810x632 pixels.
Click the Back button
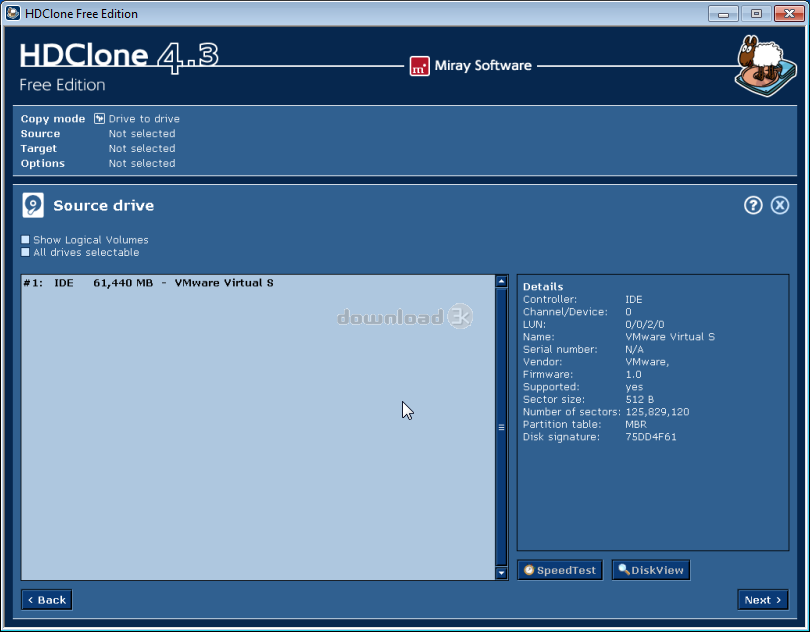[46, 599]
